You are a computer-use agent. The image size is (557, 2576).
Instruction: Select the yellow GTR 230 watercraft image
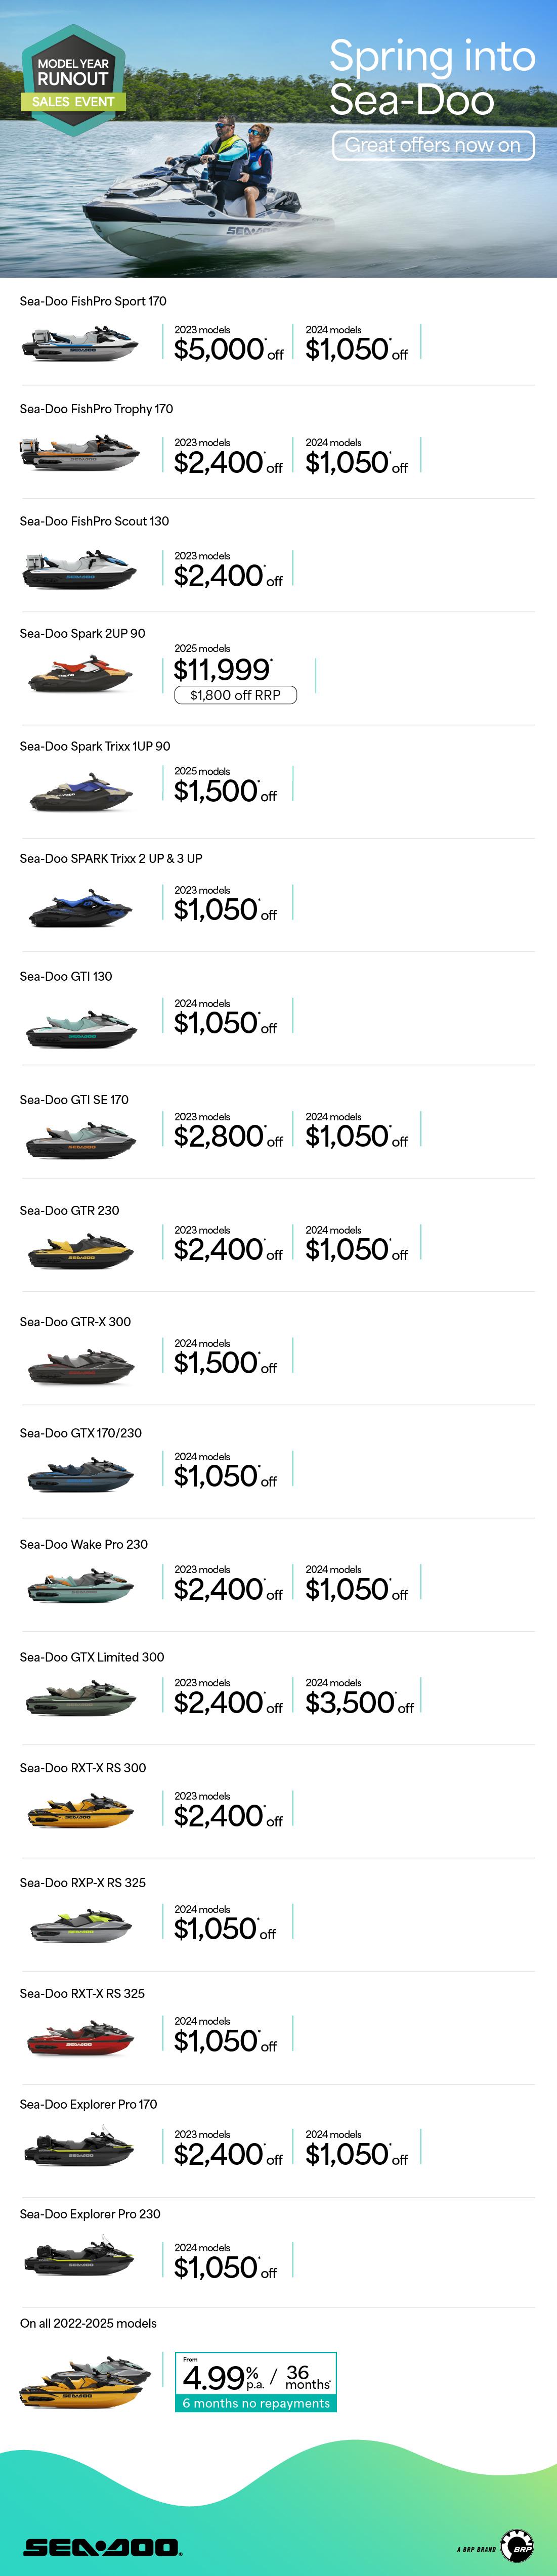[80, 1251]
